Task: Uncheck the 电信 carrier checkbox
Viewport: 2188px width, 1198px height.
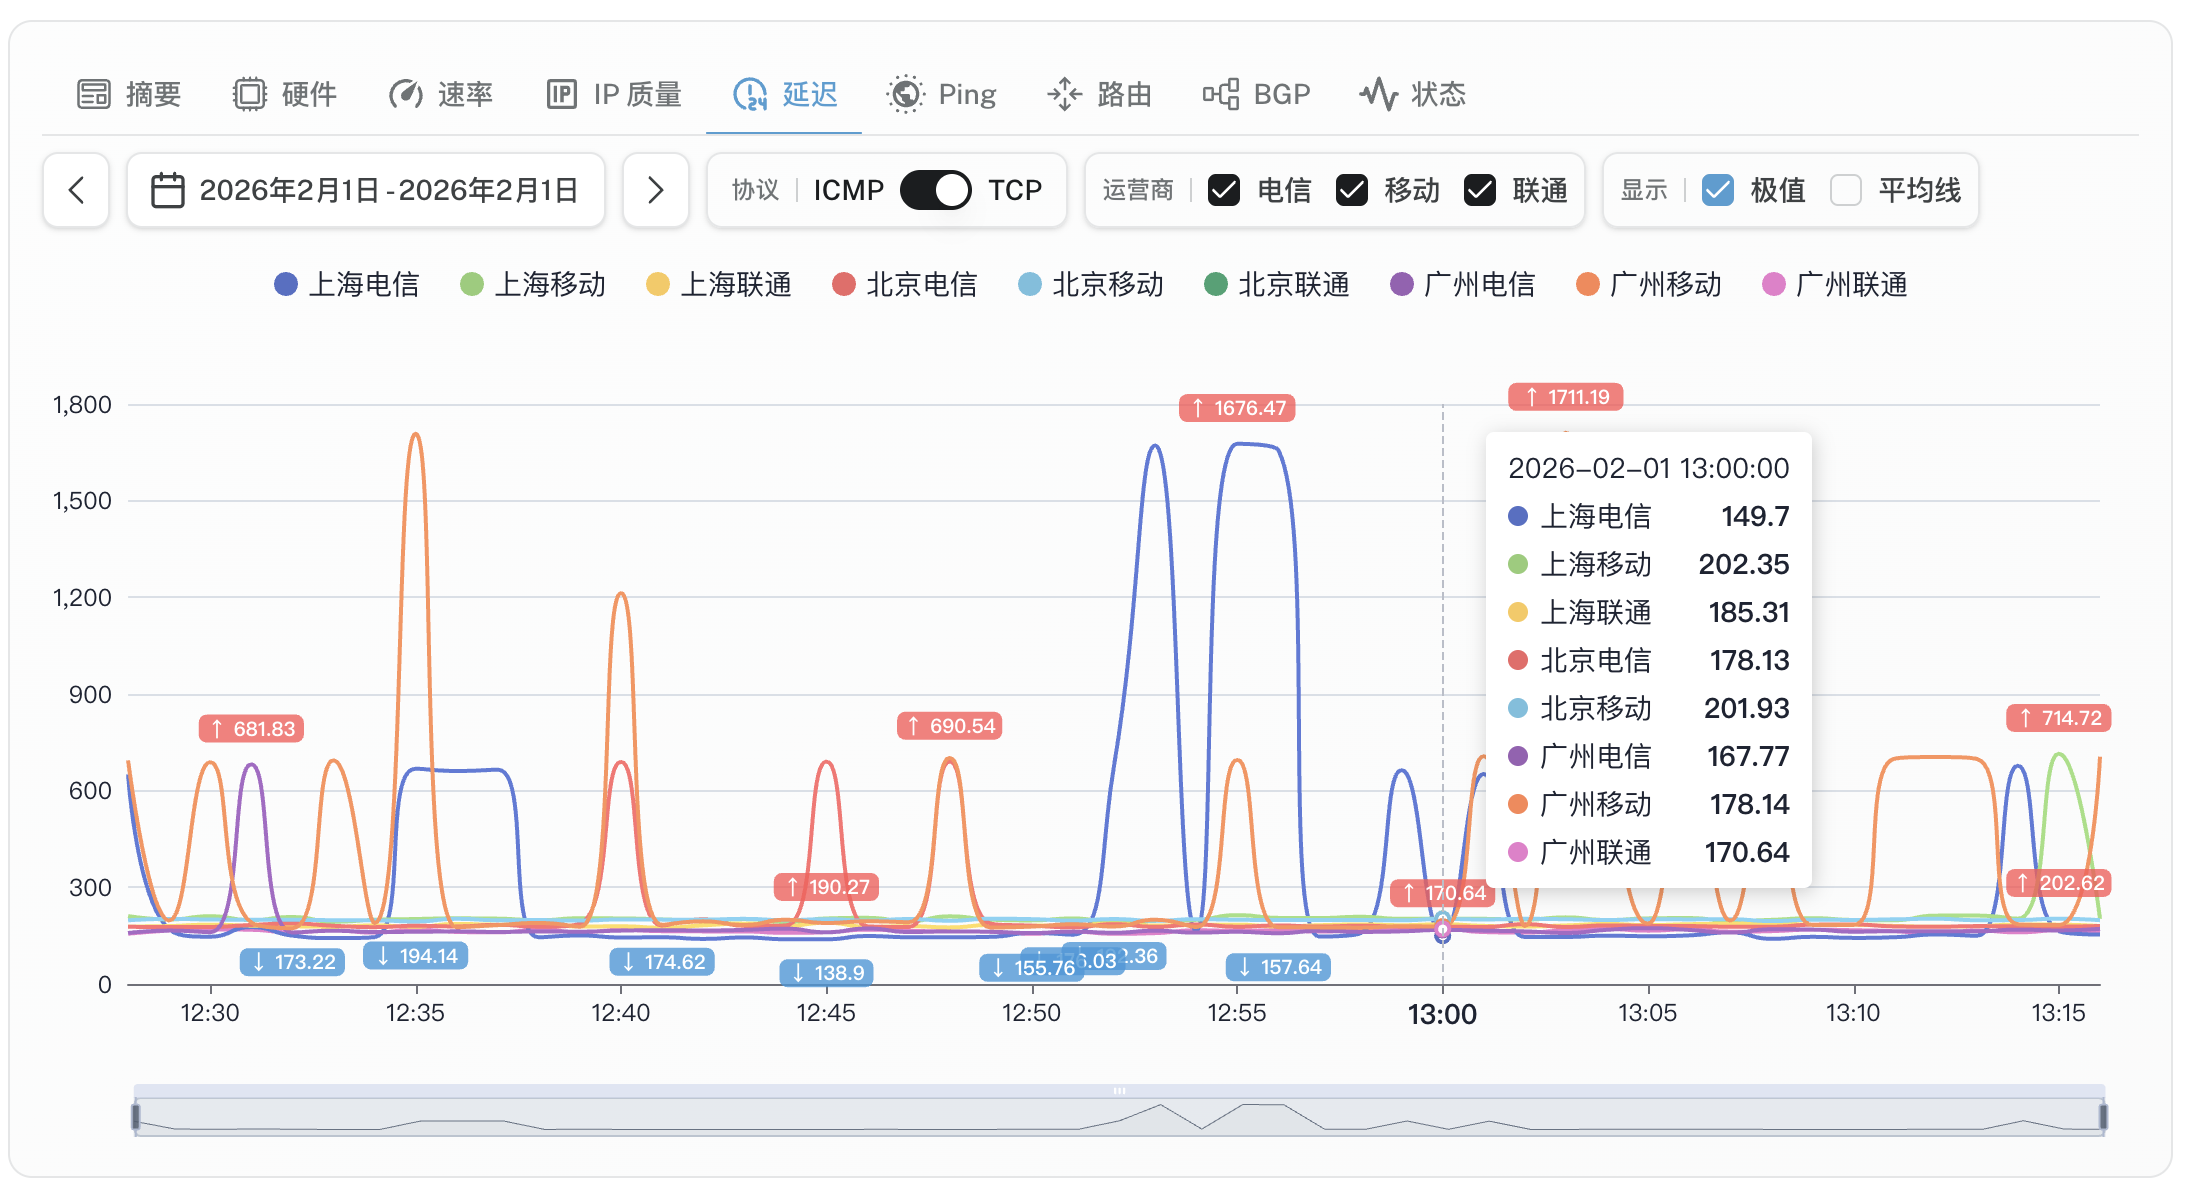Action: coord(1224,190)
